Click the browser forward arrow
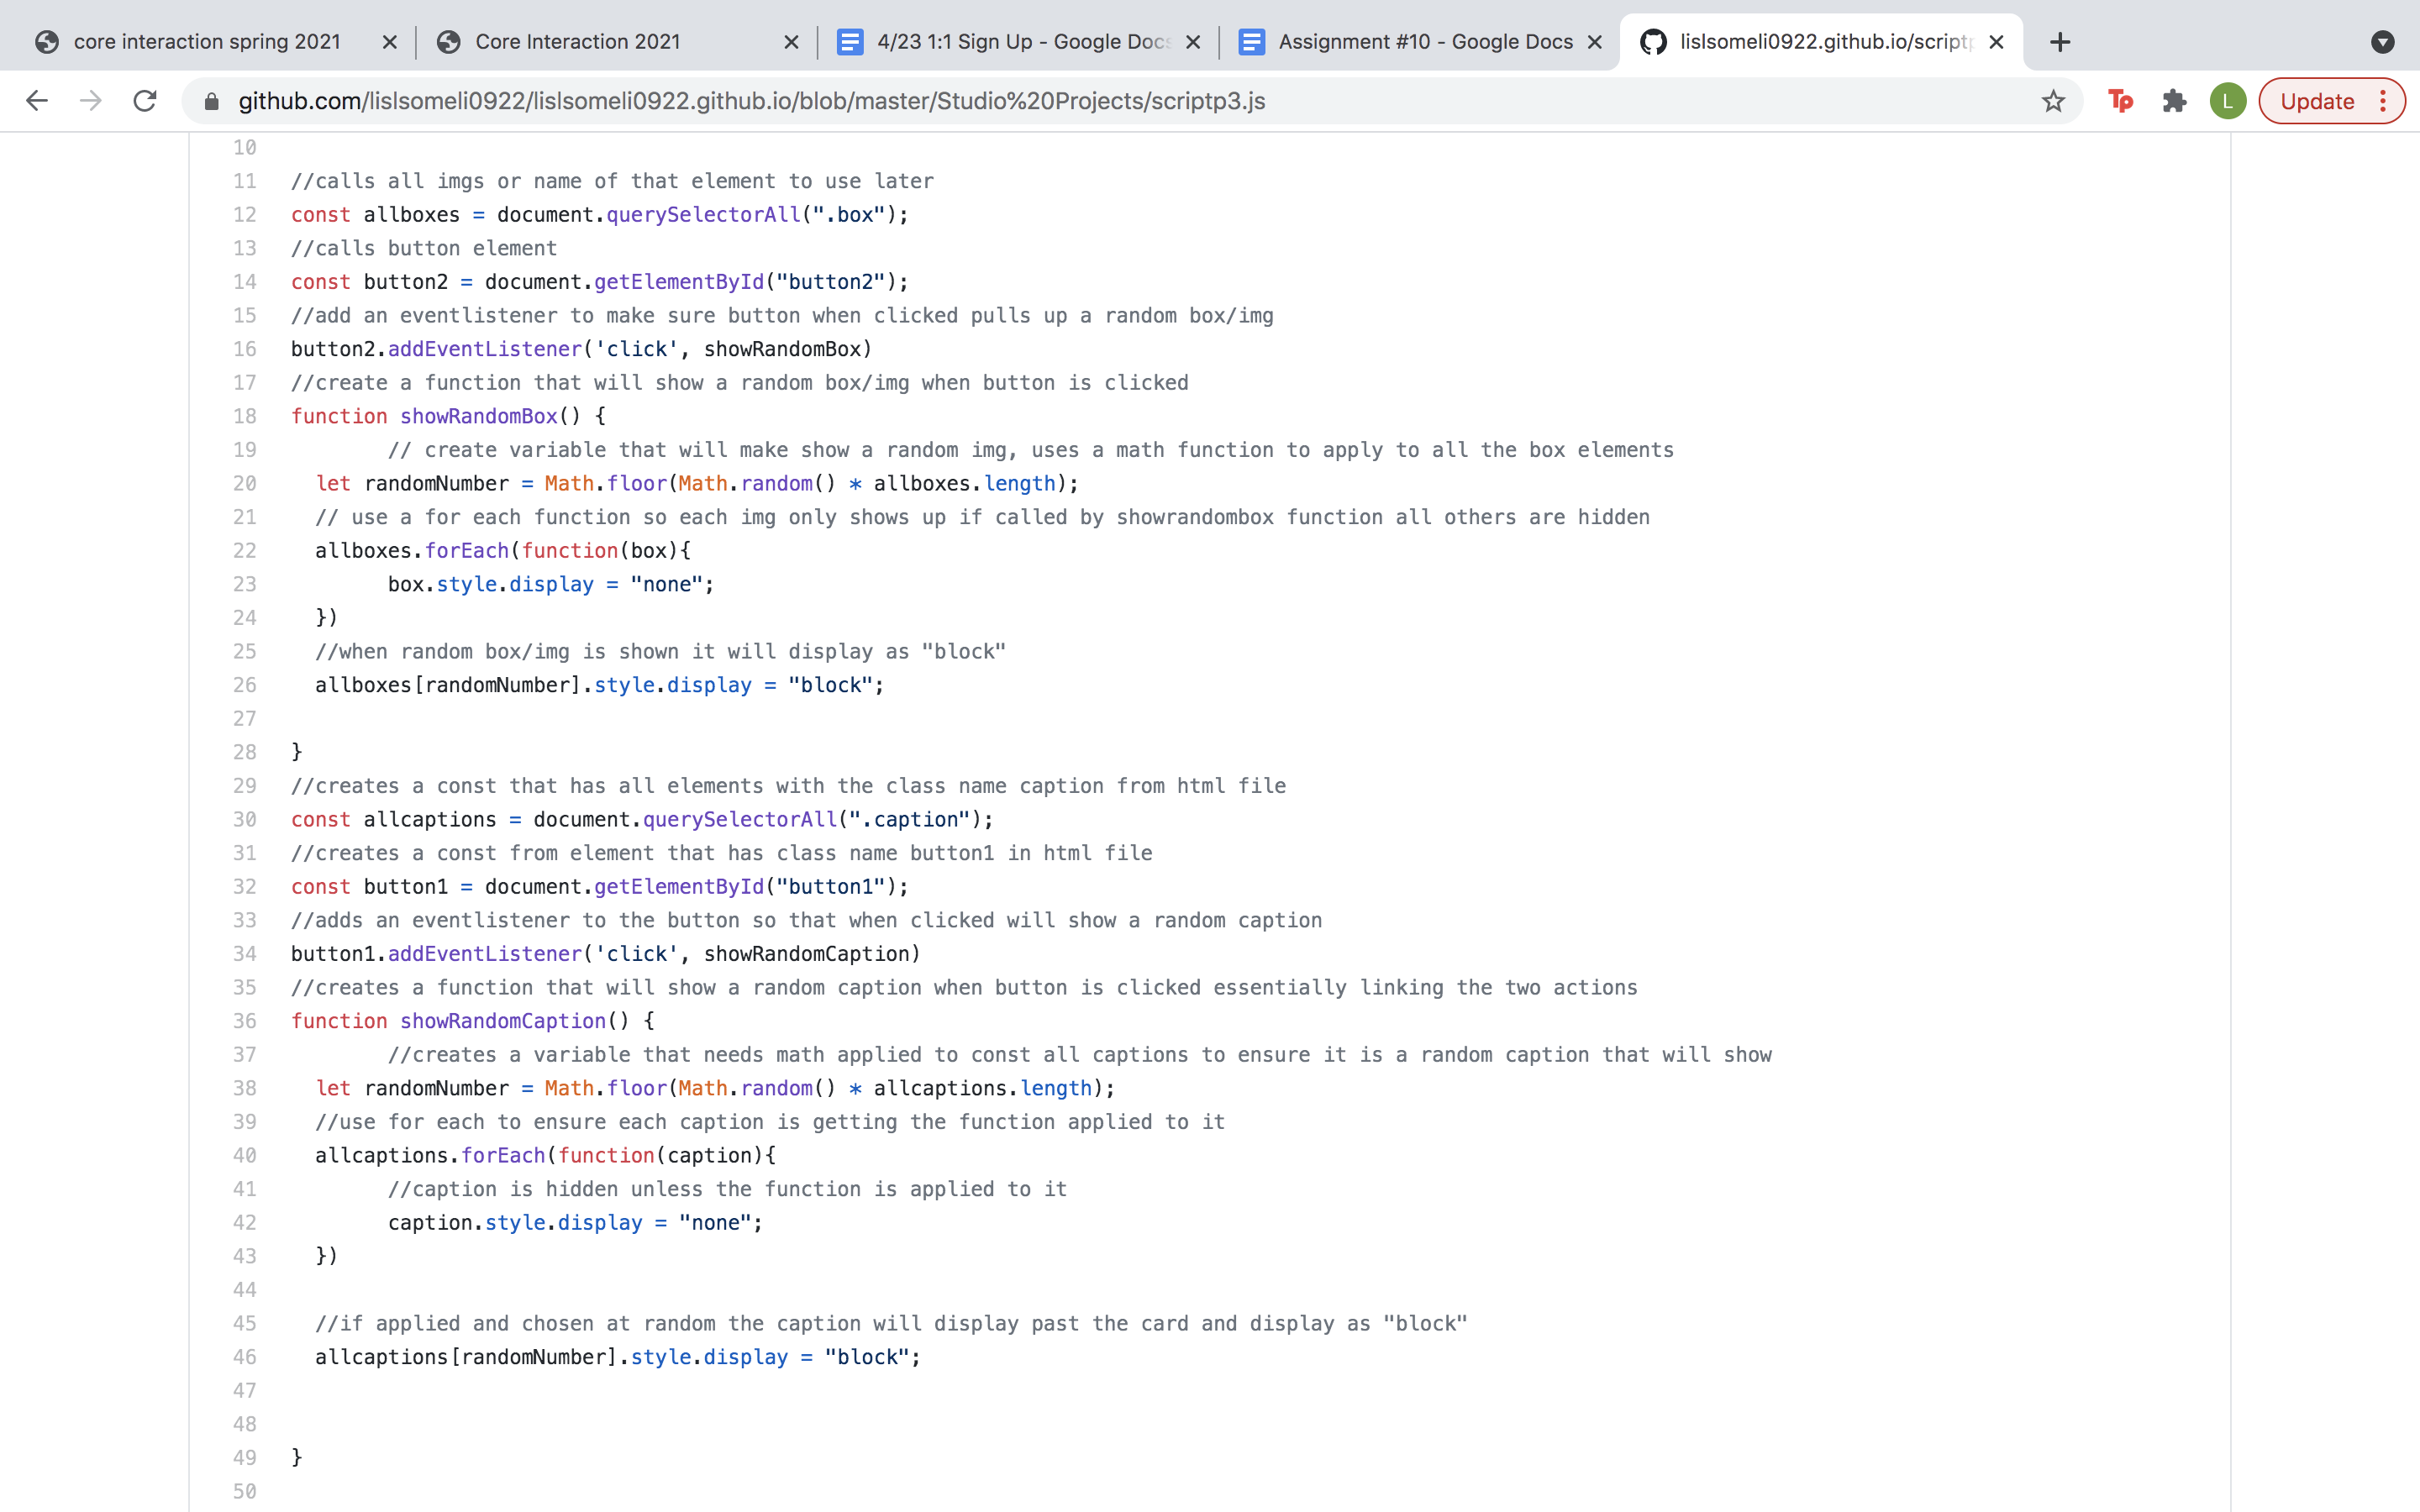Screen dimensions: 2420x1512 click(91, 101)
